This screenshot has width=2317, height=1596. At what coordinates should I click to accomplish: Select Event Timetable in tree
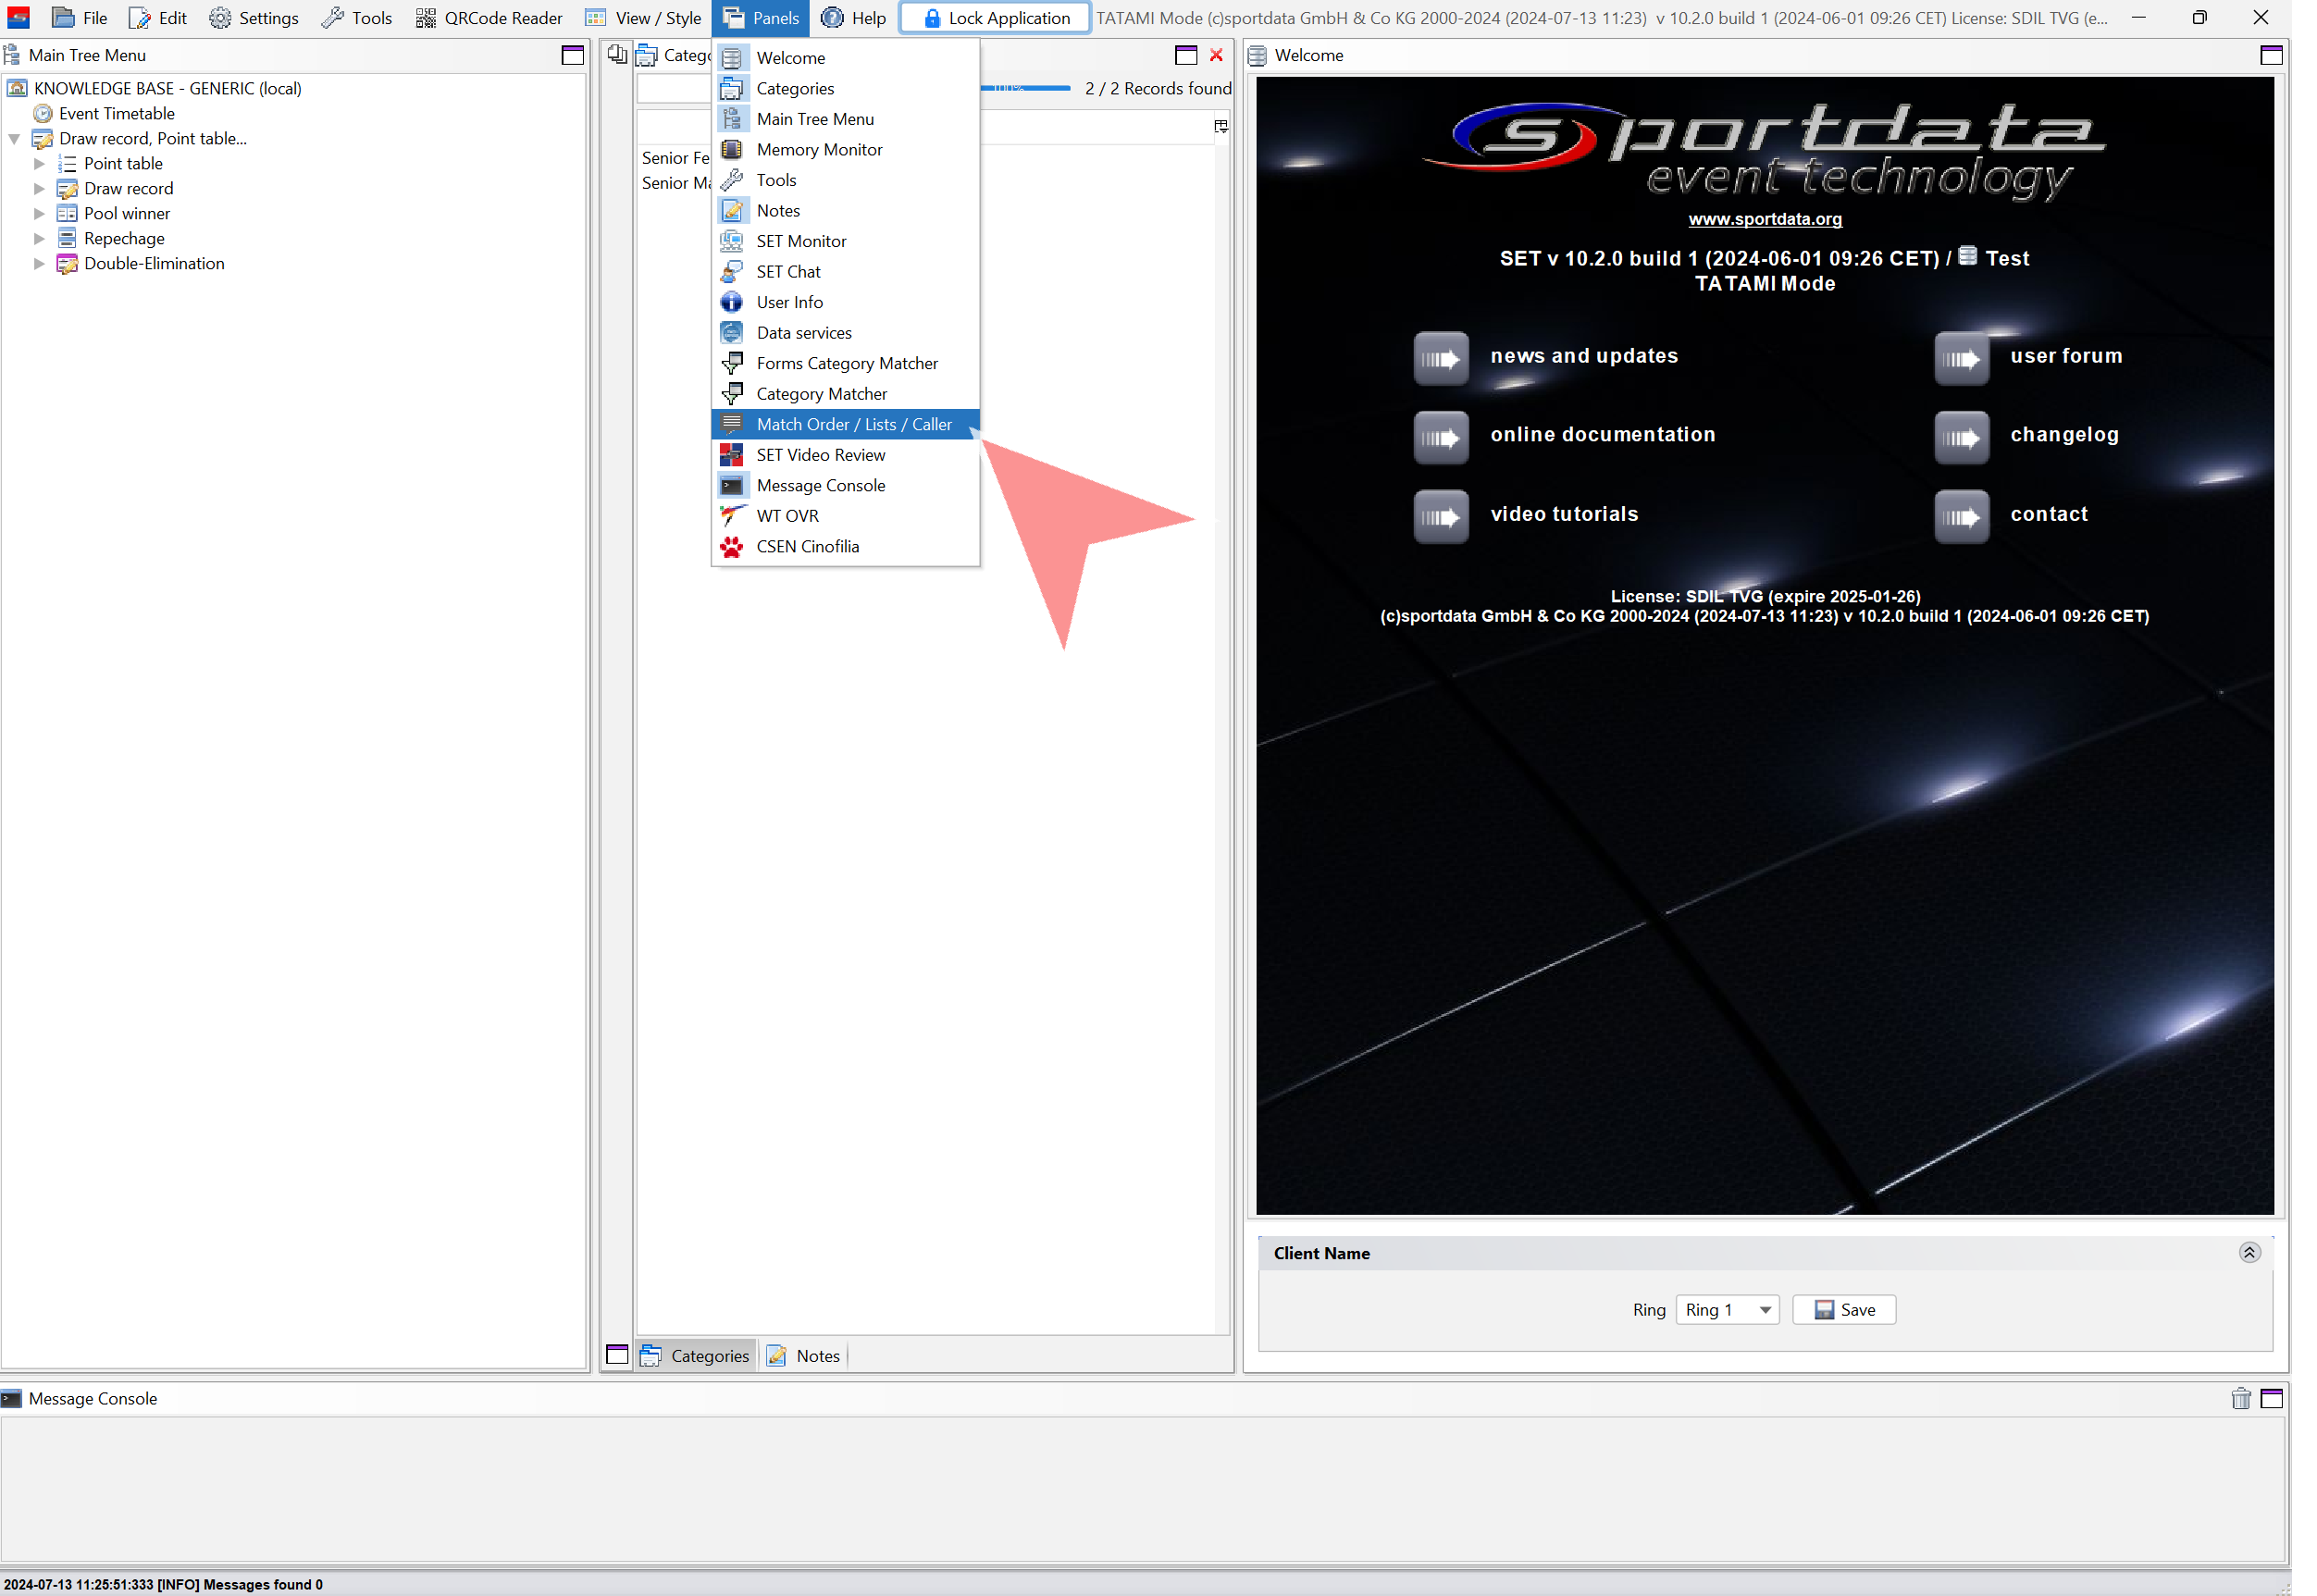(116, 114)
